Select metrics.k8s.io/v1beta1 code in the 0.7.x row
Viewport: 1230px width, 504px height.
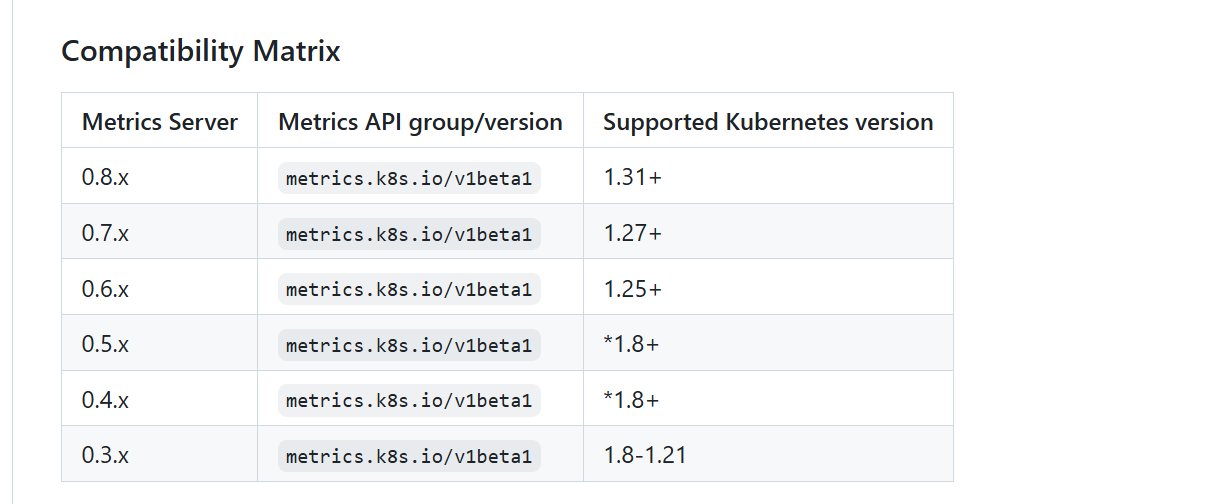point(409,234)
